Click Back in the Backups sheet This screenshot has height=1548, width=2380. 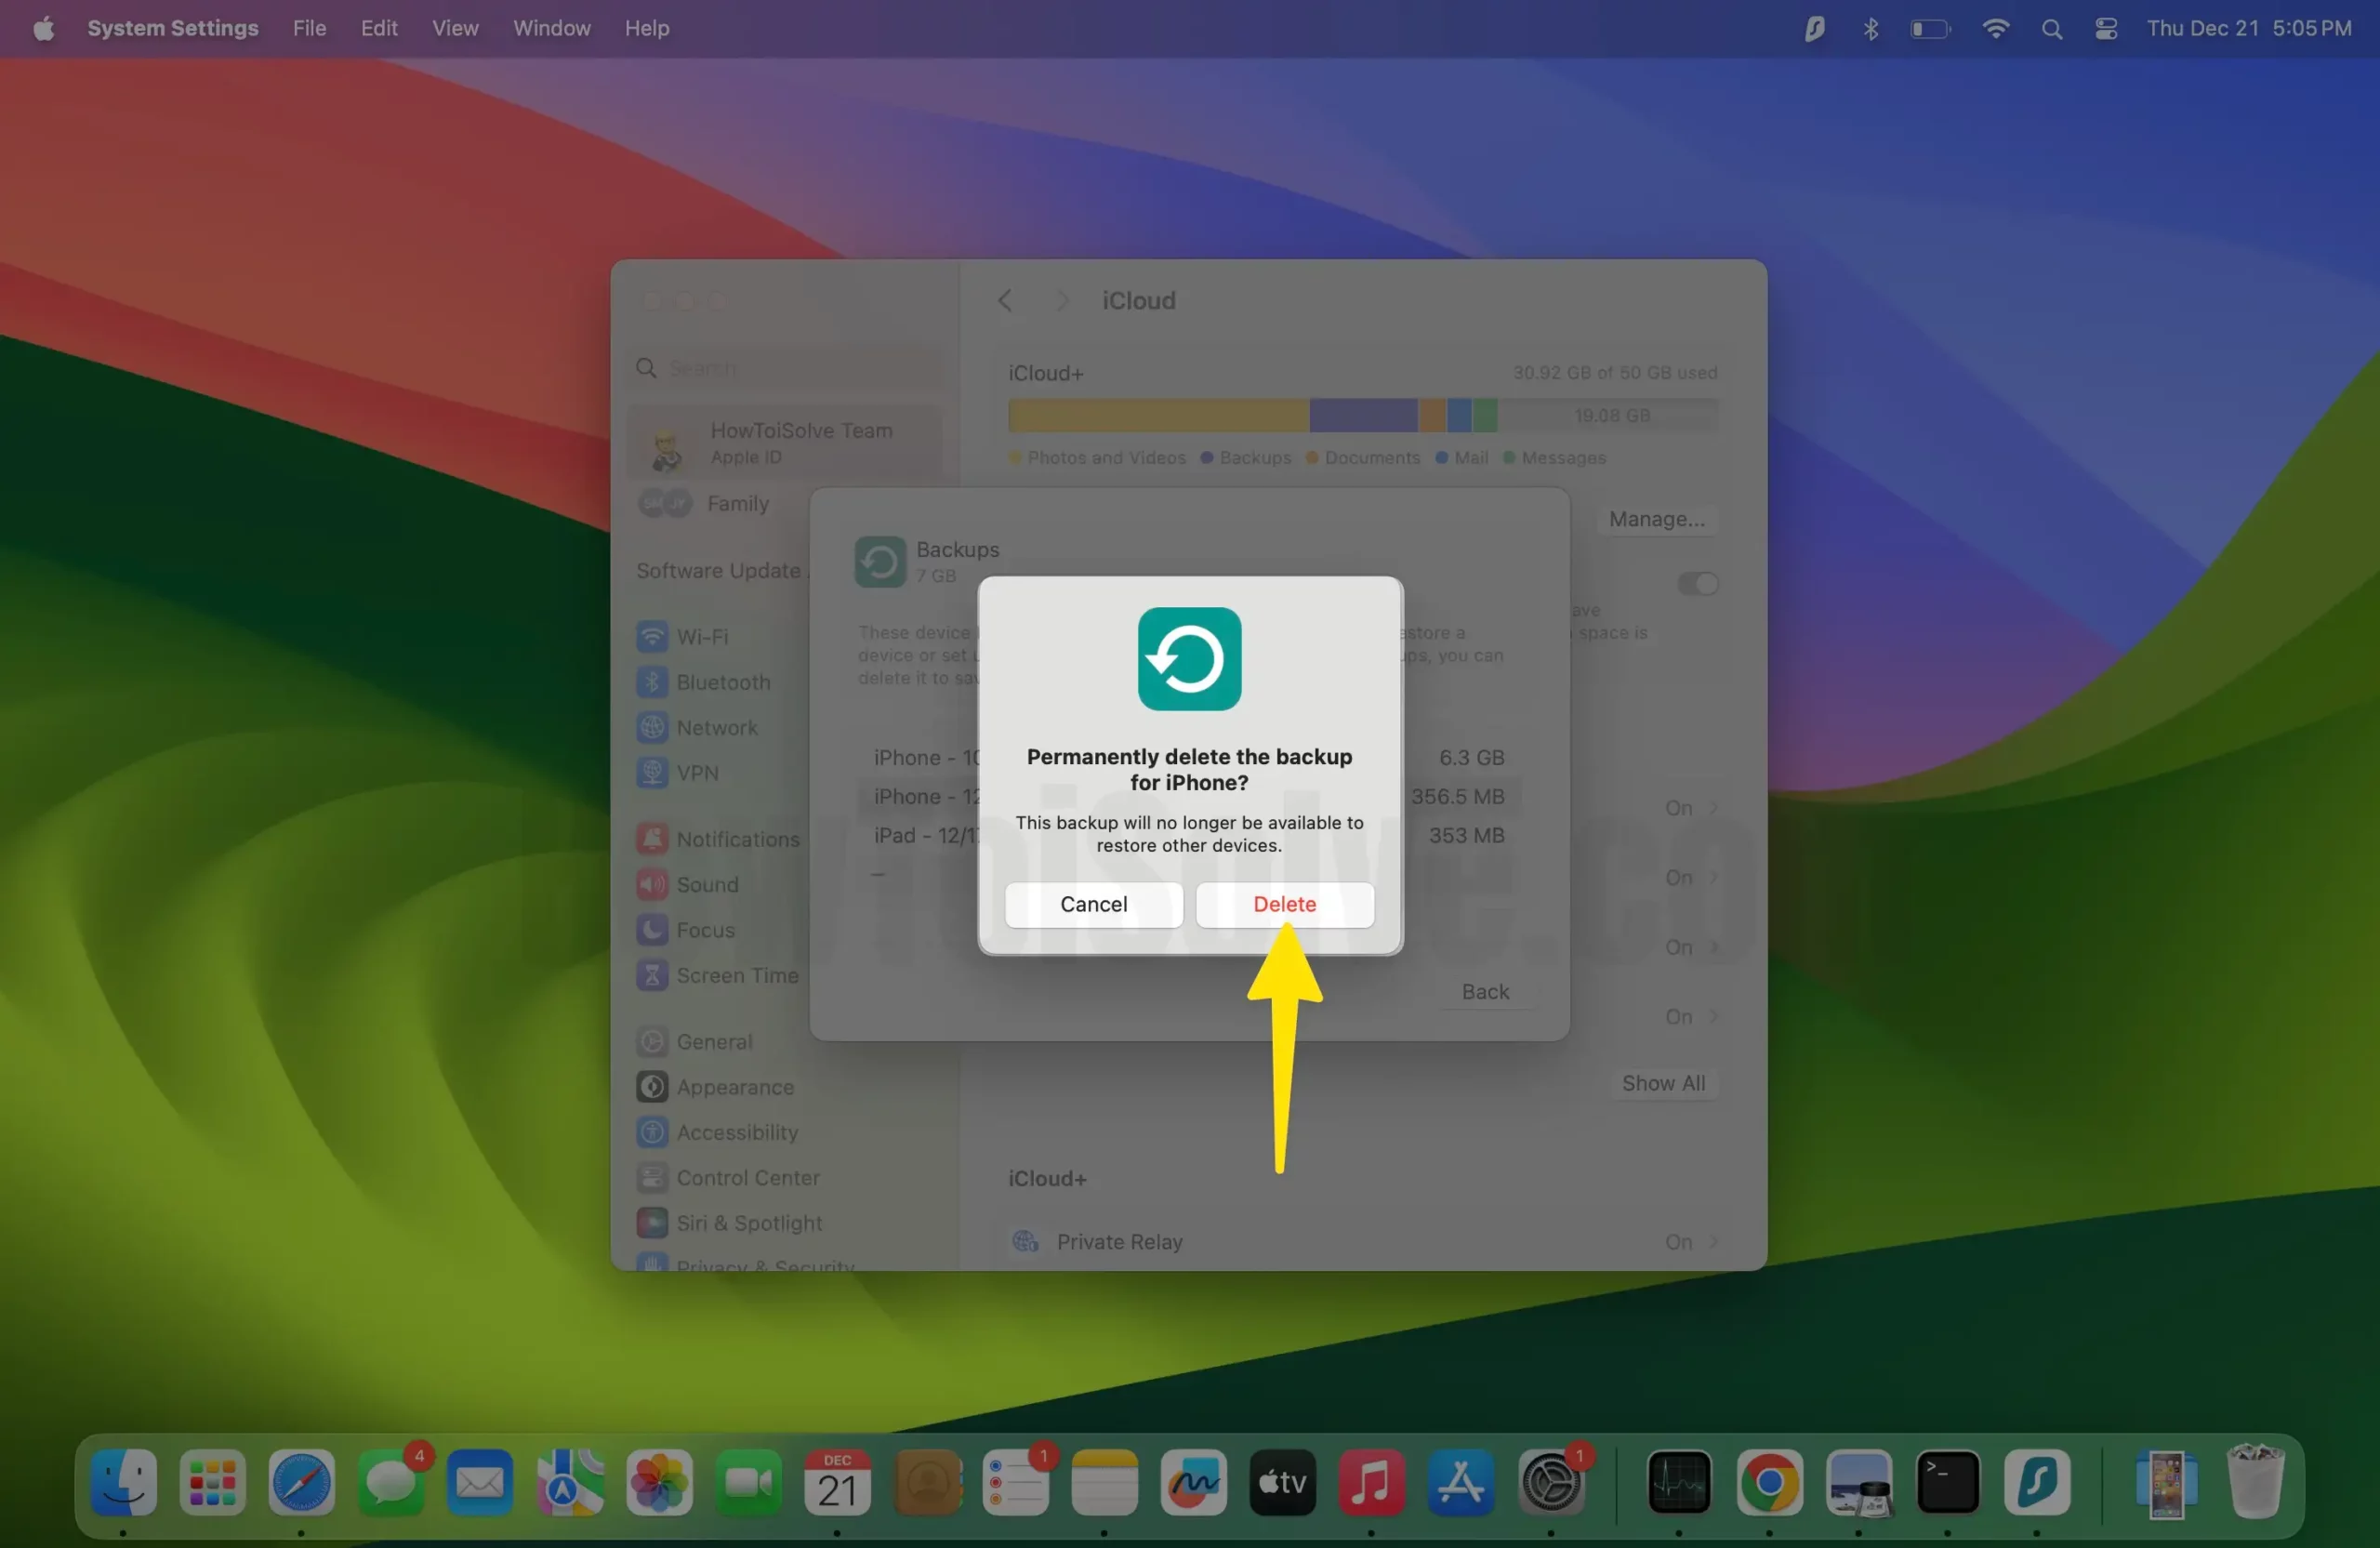click(1485, 991)
